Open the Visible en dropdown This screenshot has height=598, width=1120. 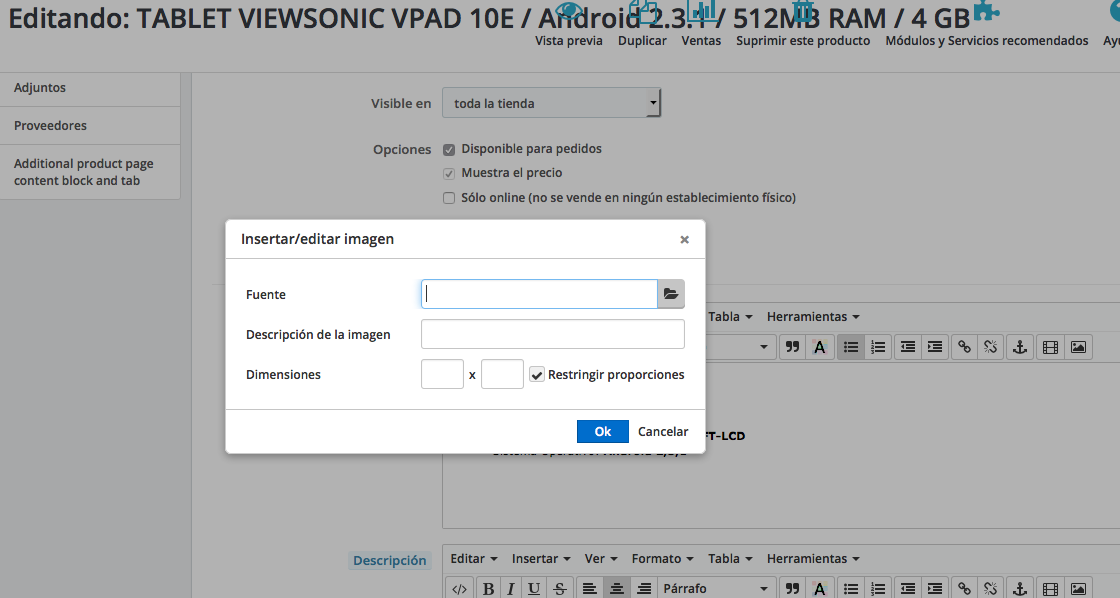pos(551,103)
